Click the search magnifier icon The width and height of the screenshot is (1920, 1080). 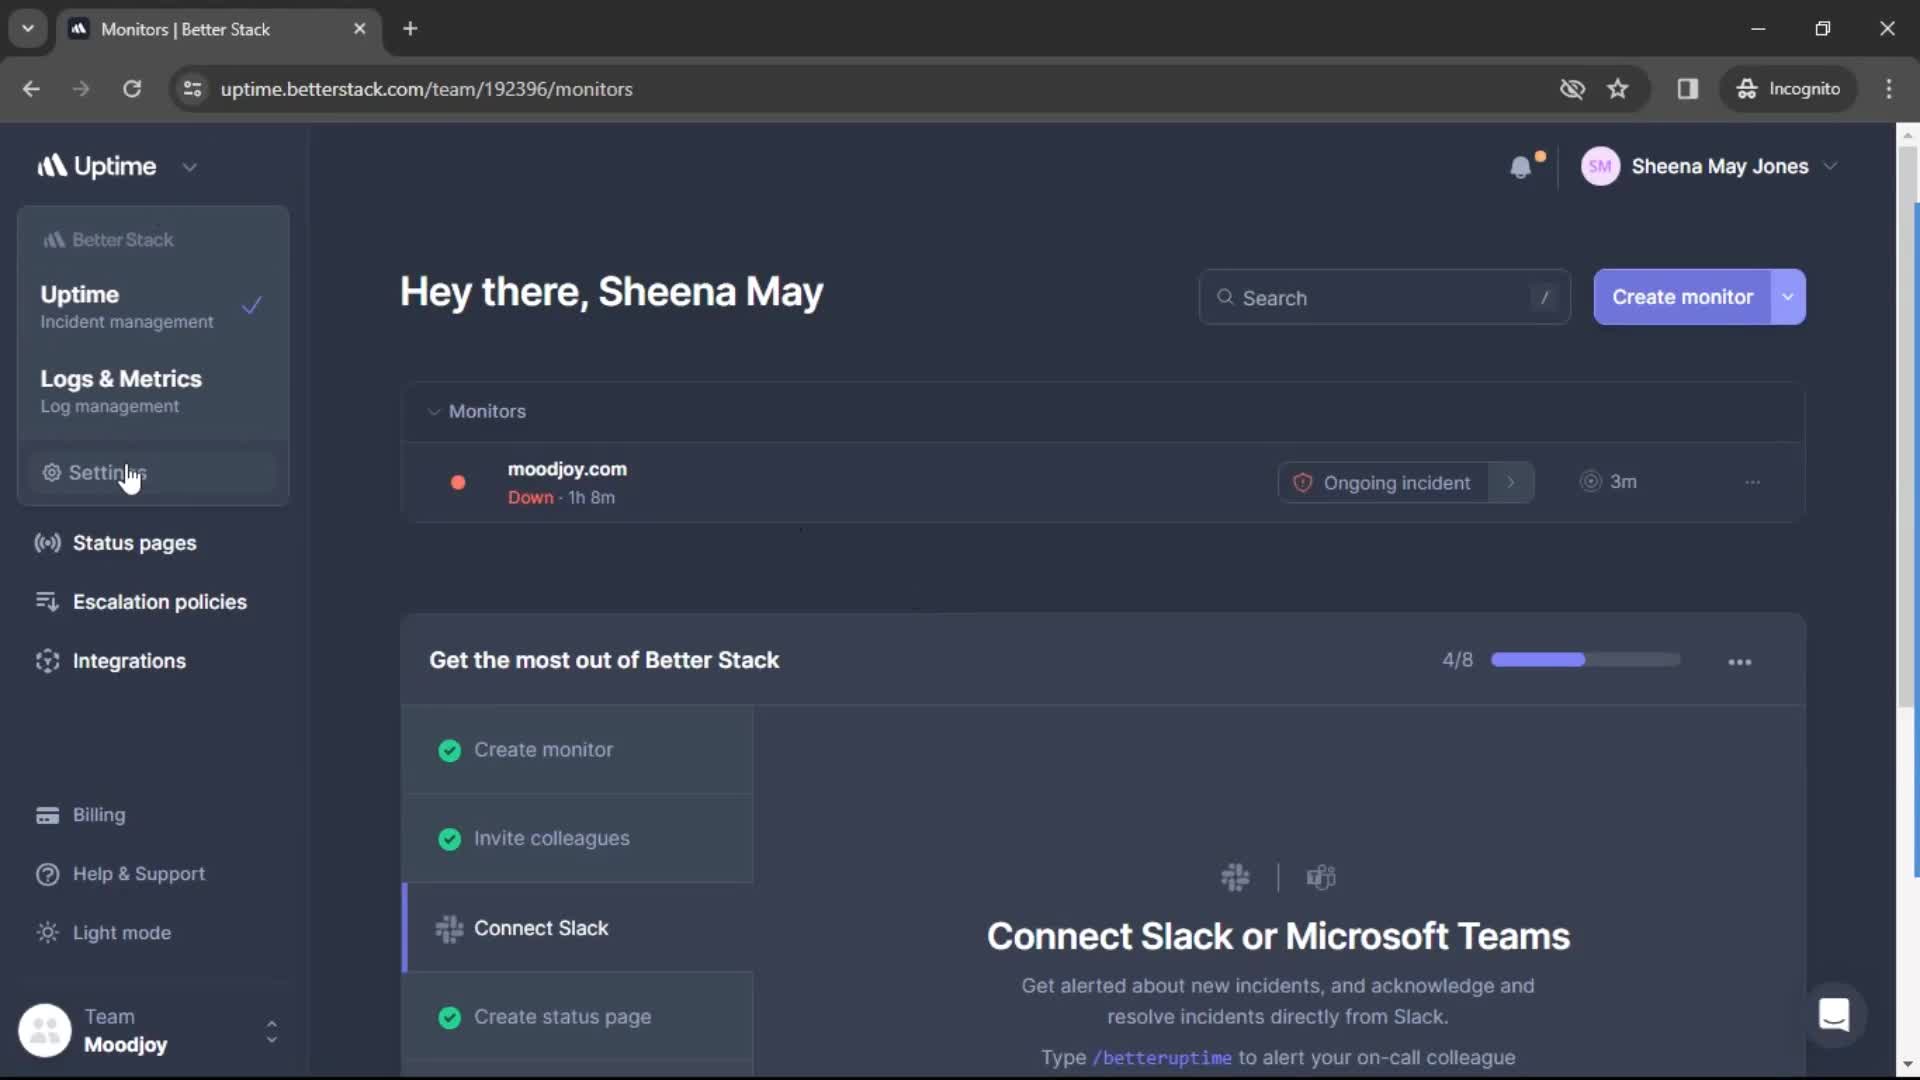coord(1225,297)
